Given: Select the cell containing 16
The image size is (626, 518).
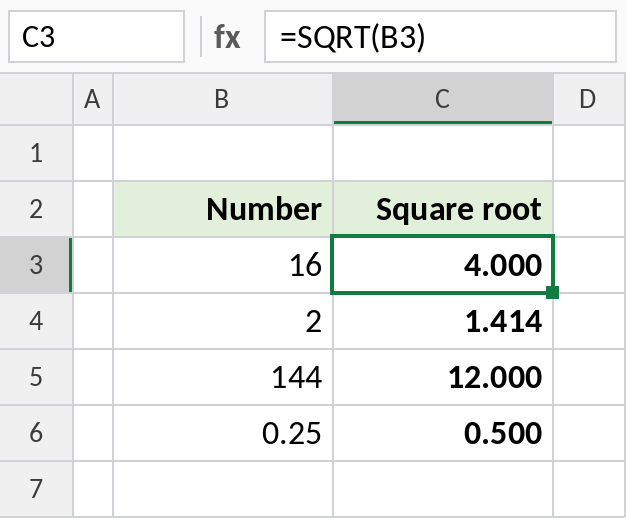Looking at the screenshot, I should tap(223, 265).
